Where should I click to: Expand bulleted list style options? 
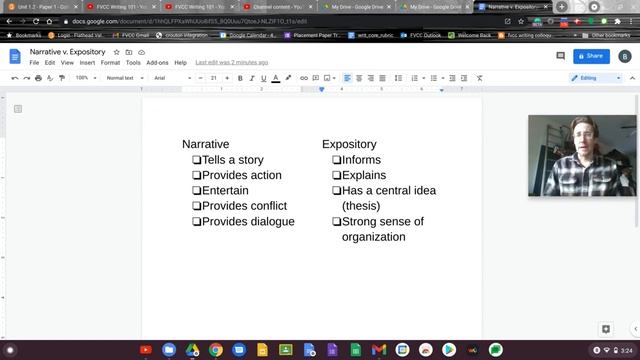(x=443, y=78)
